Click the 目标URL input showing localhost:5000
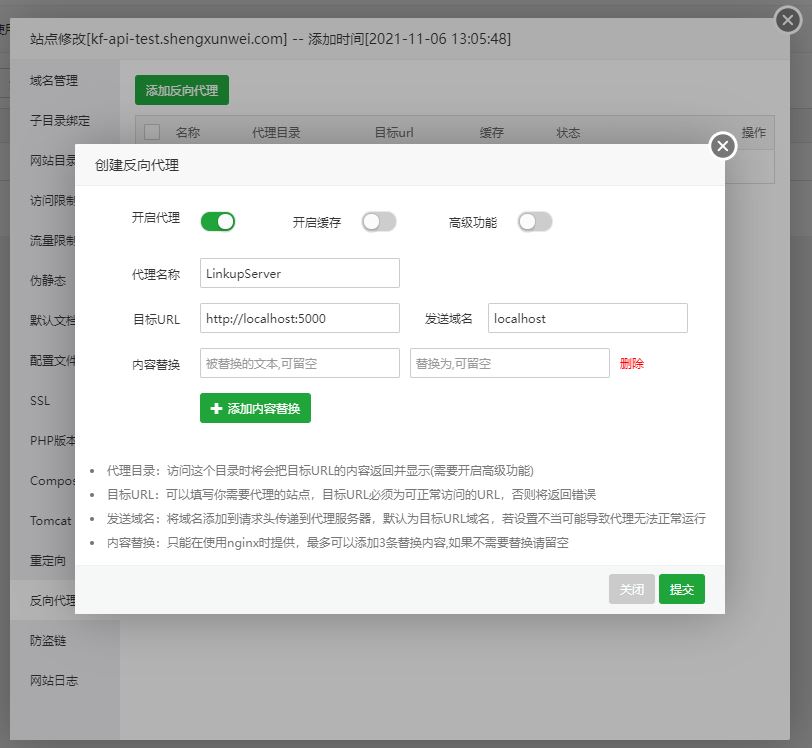Image resolution: width=812 pixels, height=748 pixels. [x=298, y=317]
